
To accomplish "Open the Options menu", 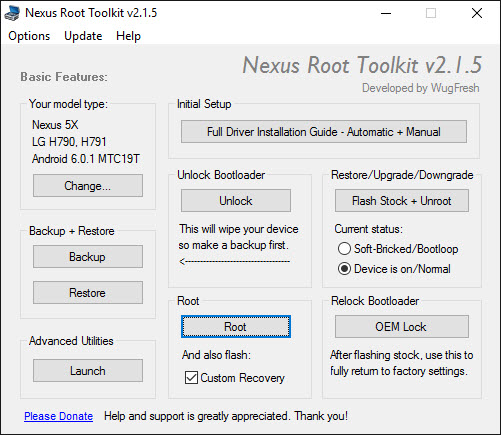I will pyautogui.click(x=29, y=36).
